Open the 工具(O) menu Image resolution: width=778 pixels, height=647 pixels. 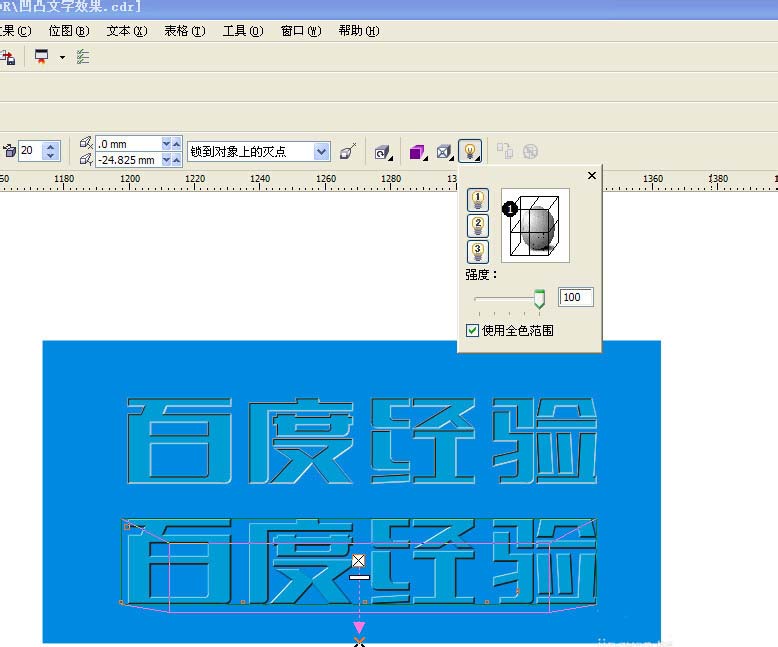click(243, 31)
